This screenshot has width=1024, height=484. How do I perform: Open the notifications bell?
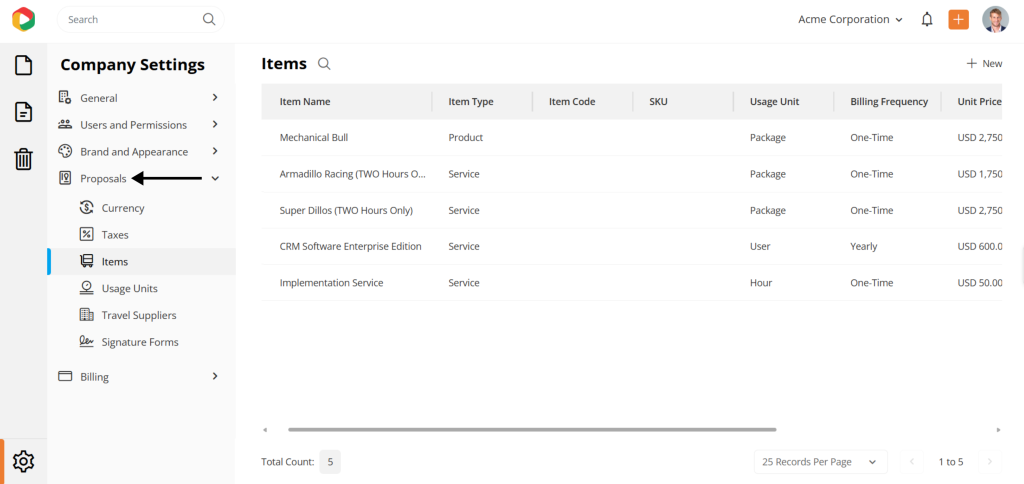click(x=927, y=20)
